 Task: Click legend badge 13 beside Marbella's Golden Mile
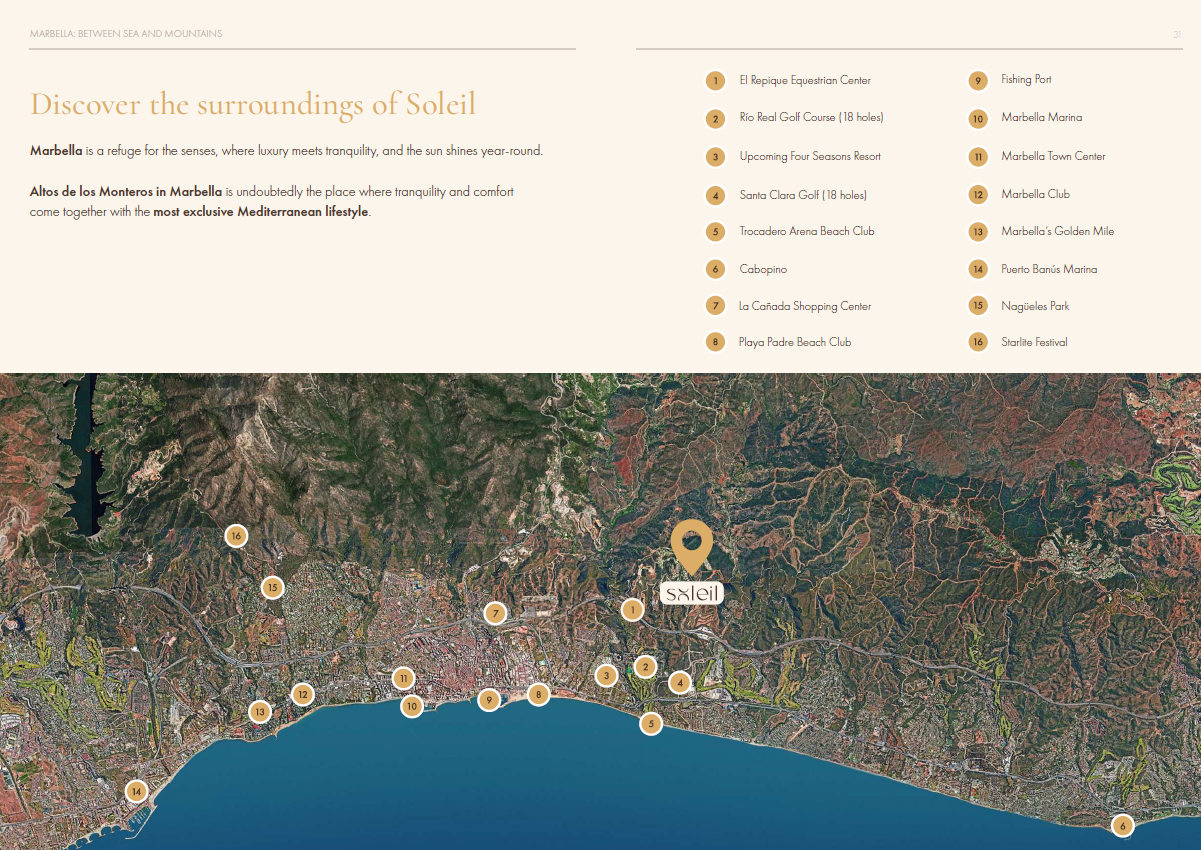coord(978,232)
